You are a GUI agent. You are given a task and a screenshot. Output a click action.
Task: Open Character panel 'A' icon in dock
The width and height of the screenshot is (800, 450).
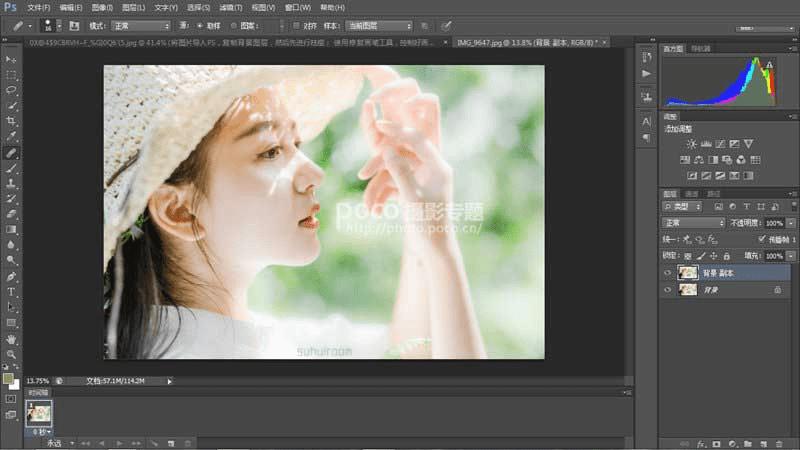tap(646, 121)
